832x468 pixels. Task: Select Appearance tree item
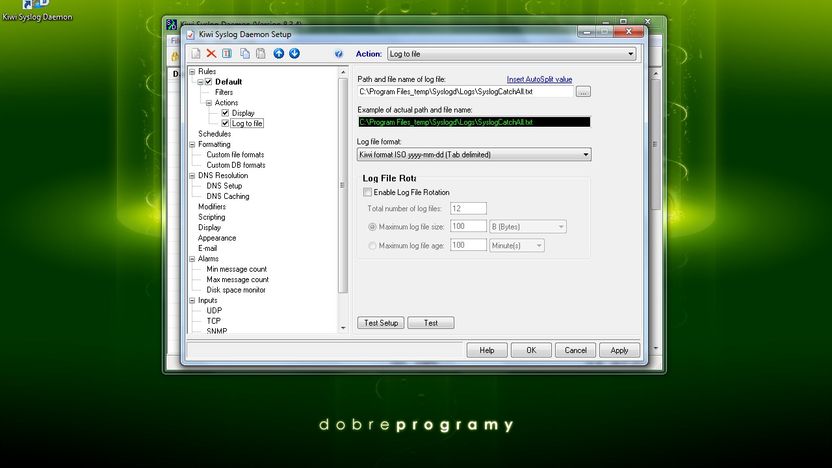click(x=217, y=238)
